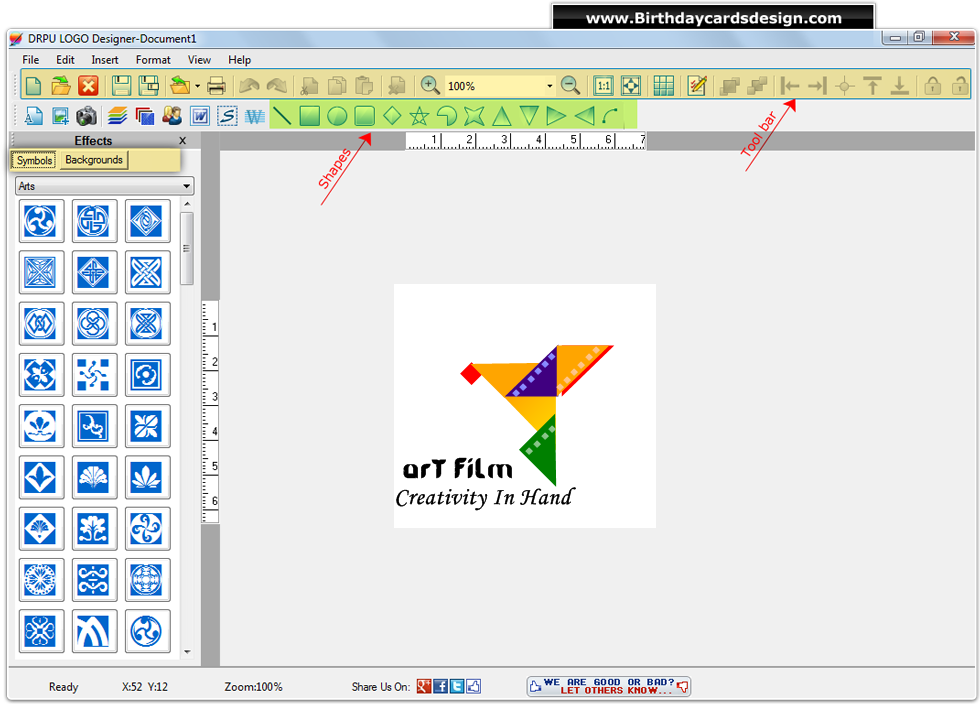
Task: Click the Paste clipboard icon
Action: 364,85
